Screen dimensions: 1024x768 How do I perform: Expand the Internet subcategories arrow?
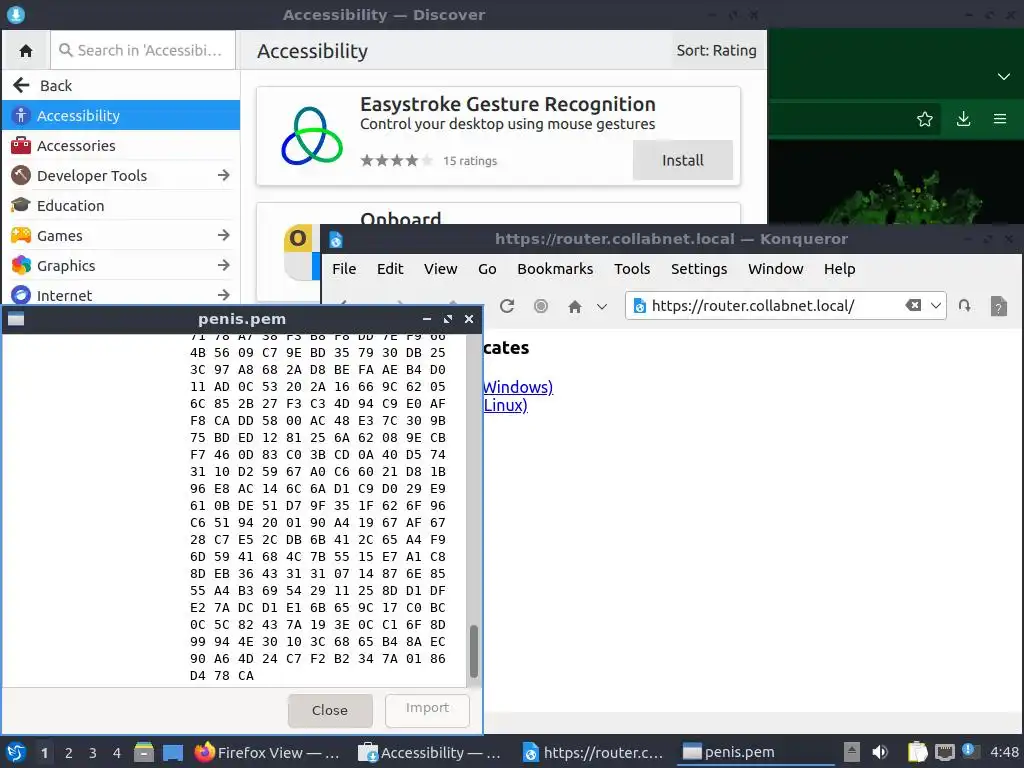(223, 295)
